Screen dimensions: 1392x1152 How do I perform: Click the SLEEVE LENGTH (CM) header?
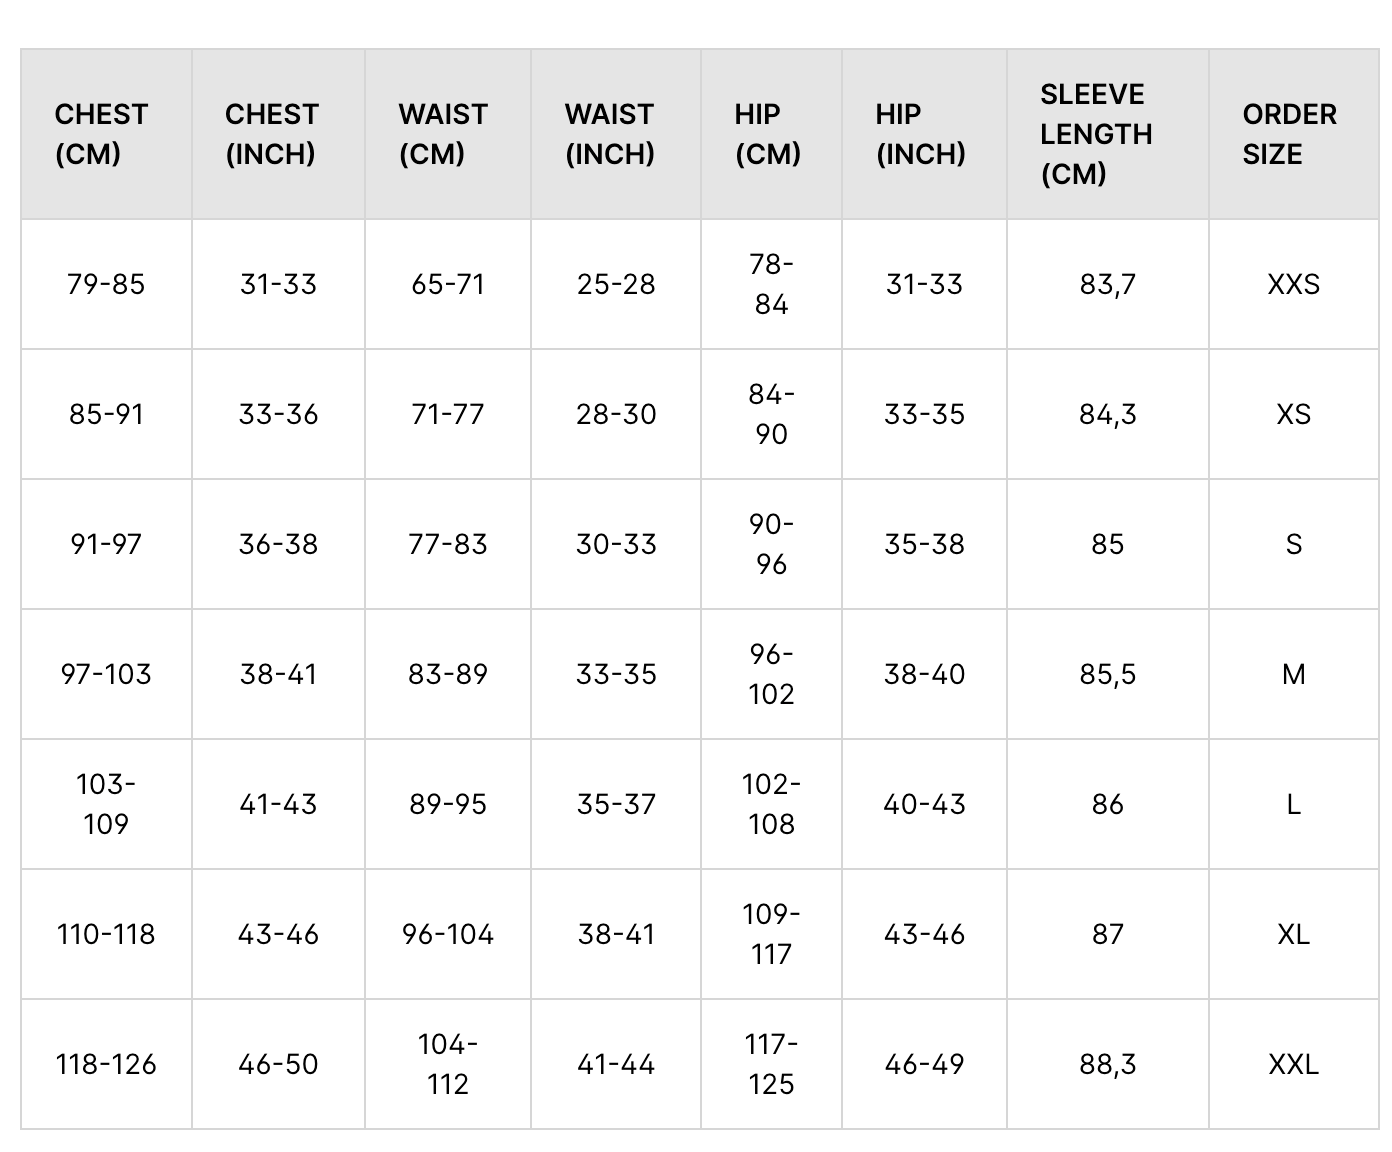[x=1096, y=134]
